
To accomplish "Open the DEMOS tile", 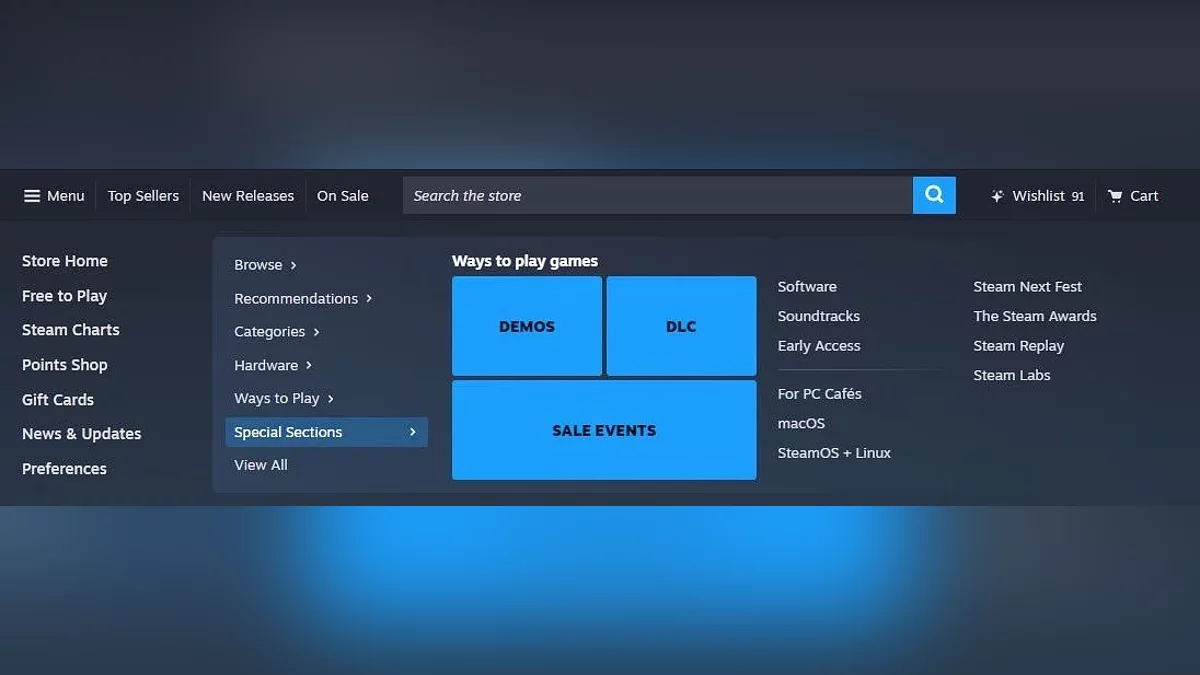I will 527,326.
